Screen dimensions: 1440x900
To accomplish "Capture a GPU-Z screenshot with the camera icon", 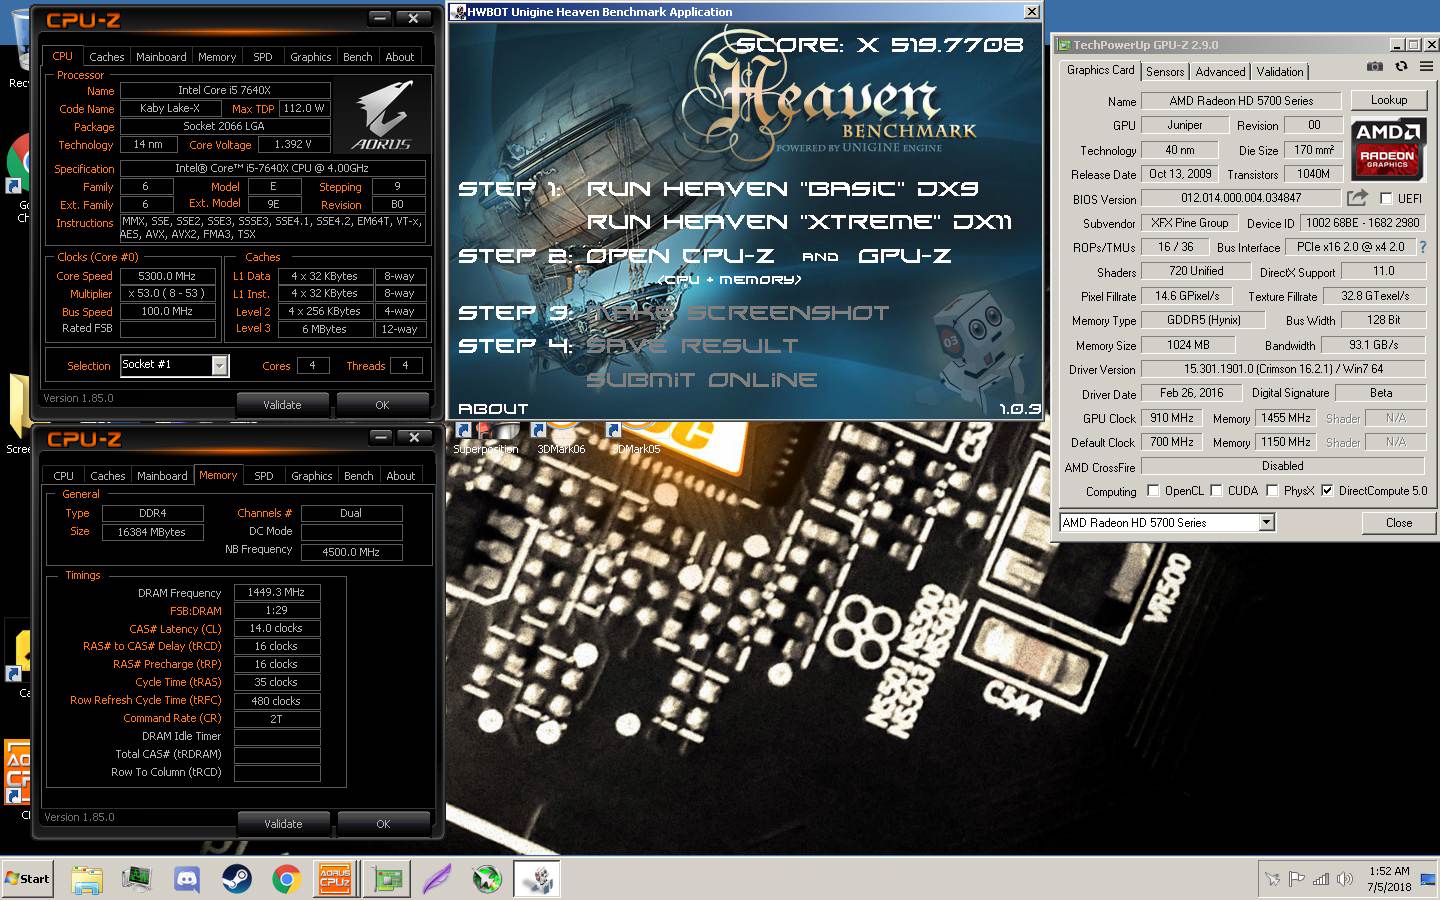I will pos(1375,67).
